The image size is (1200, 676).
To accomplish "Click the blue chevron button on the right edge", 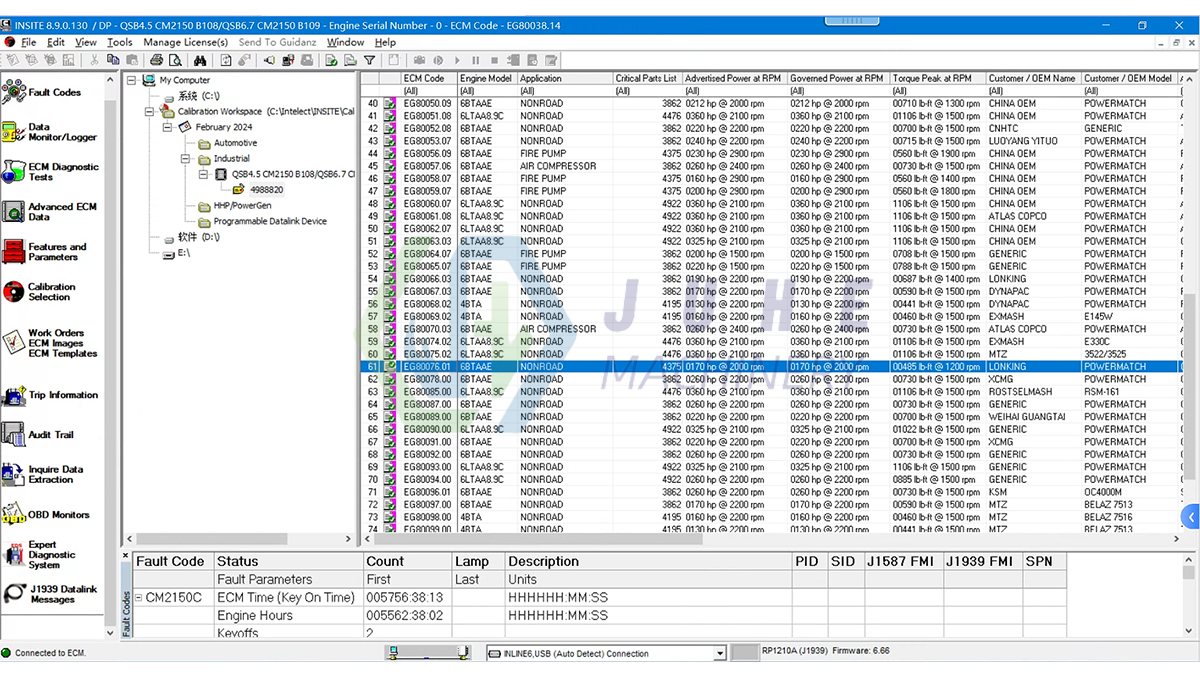I will (1192, 517).
